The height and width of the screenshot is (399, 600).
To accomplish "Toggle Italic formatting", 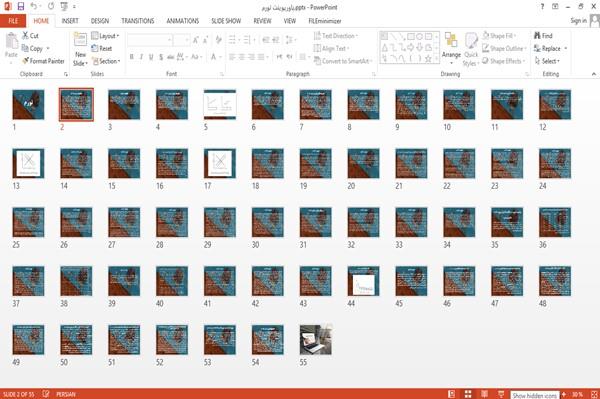I will coord(141,57).
